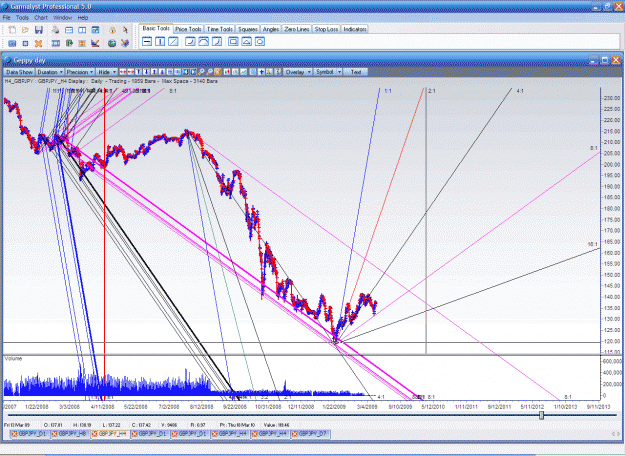Open the Hide dropdown

point(107,72)
